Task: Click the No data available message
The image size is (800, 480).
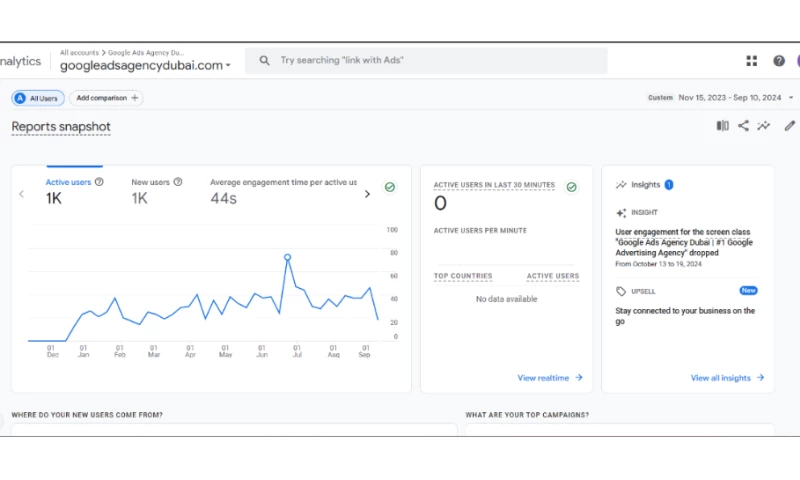Action: coord(506,299)
